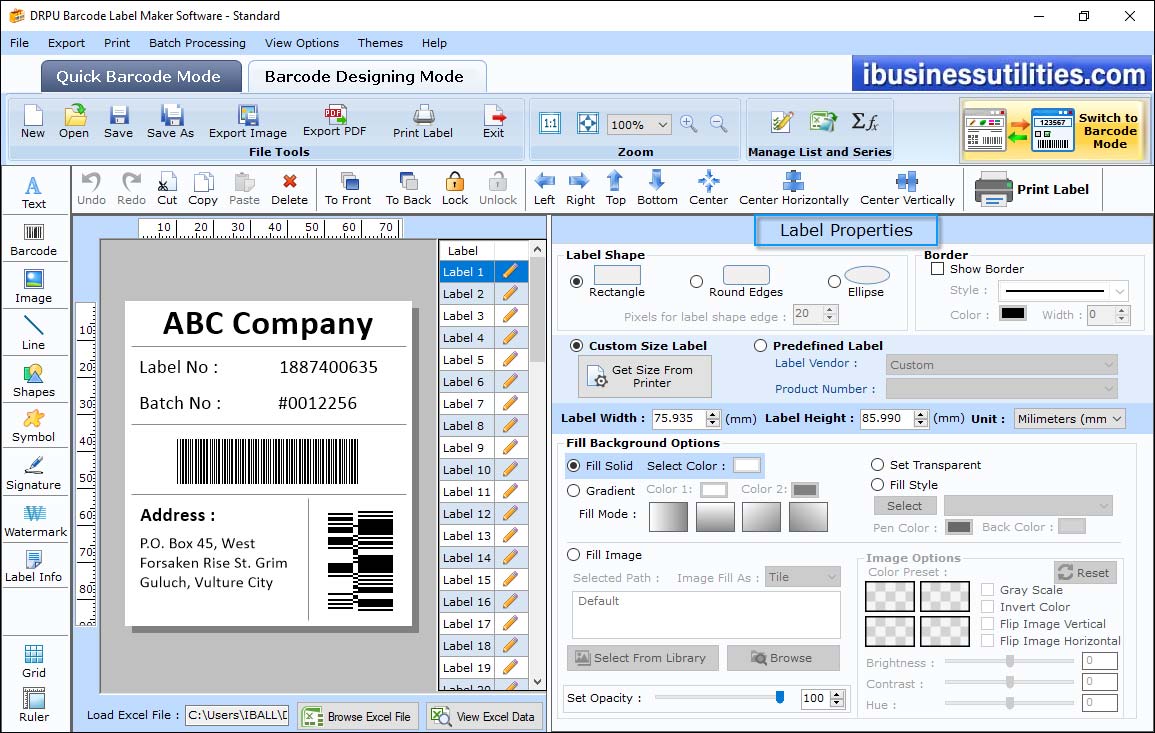The image size is (1155, 733).
Task: Select the Round Edges label shape
Action: (696, 281)
